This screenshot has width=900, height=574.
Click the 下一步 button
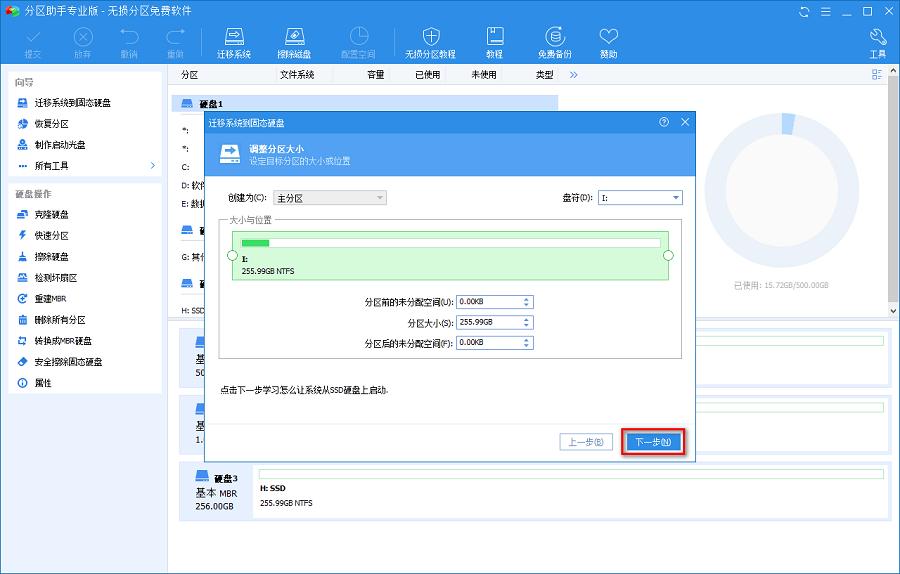coord(653,442)
